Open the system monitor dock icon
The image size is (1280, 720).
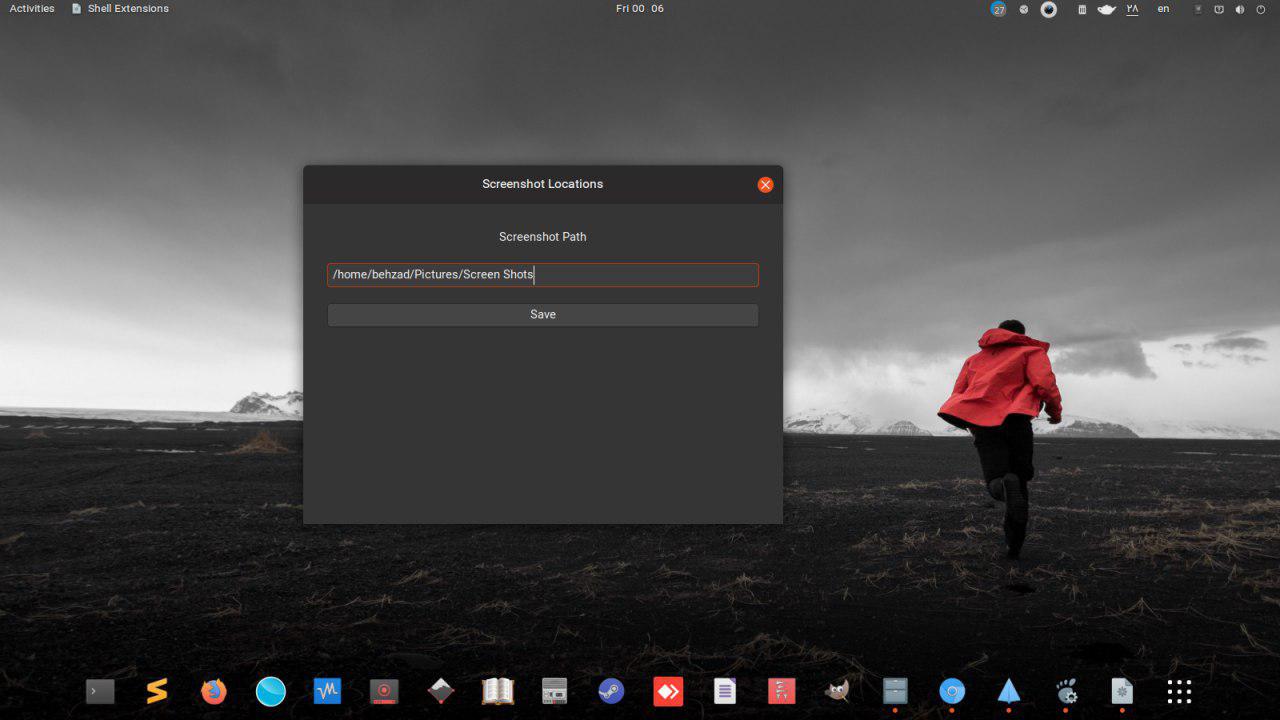pyautogui.click(x=327, y=691)
